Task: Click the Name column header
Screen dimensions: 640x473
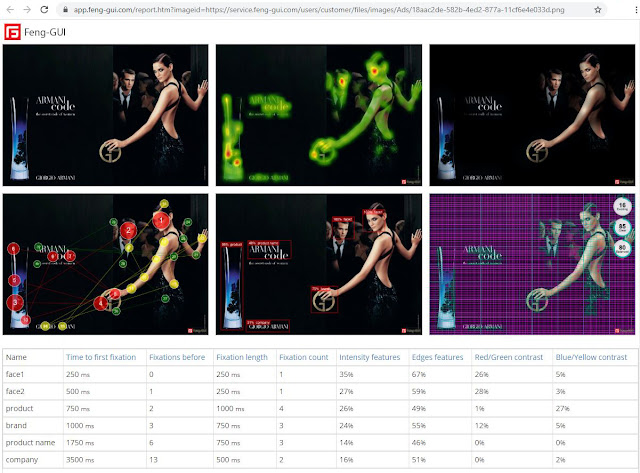Action: tap(16, 357)
